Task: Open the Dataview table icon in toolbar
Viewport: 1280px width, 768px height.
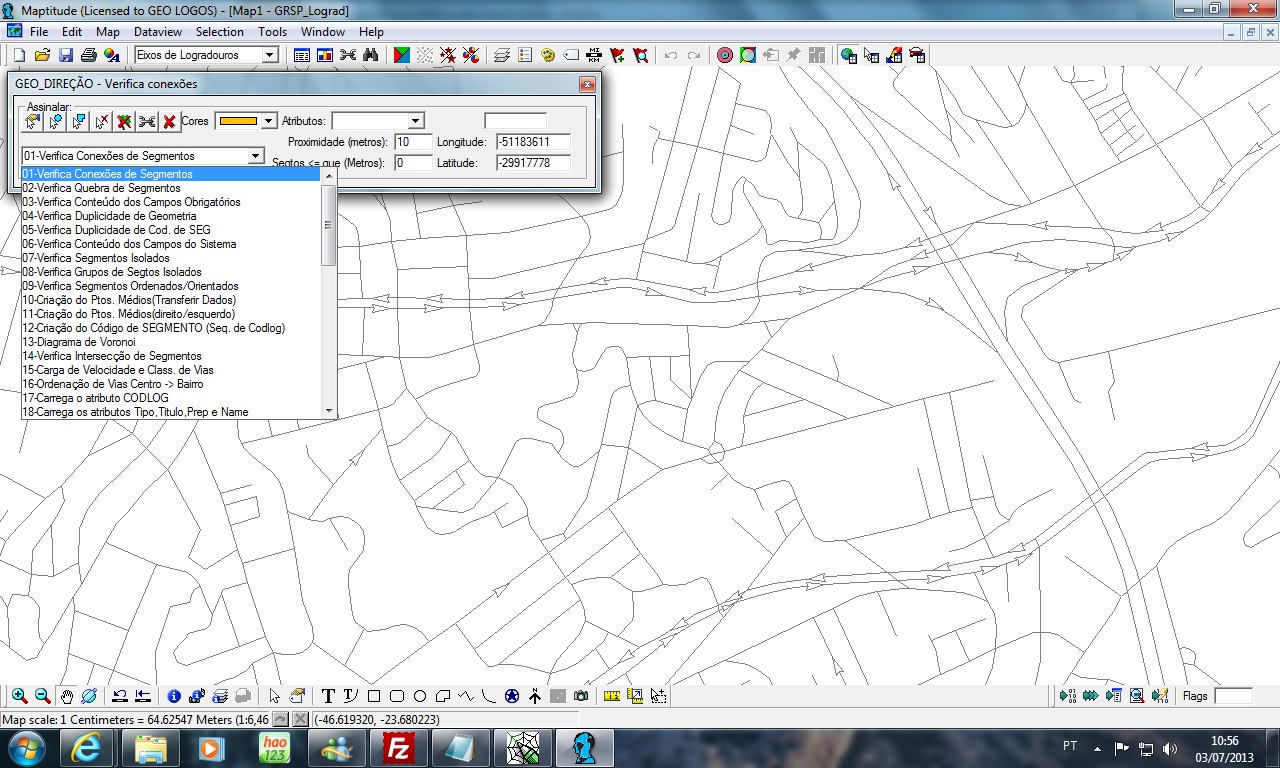Action: coord(302,55)
